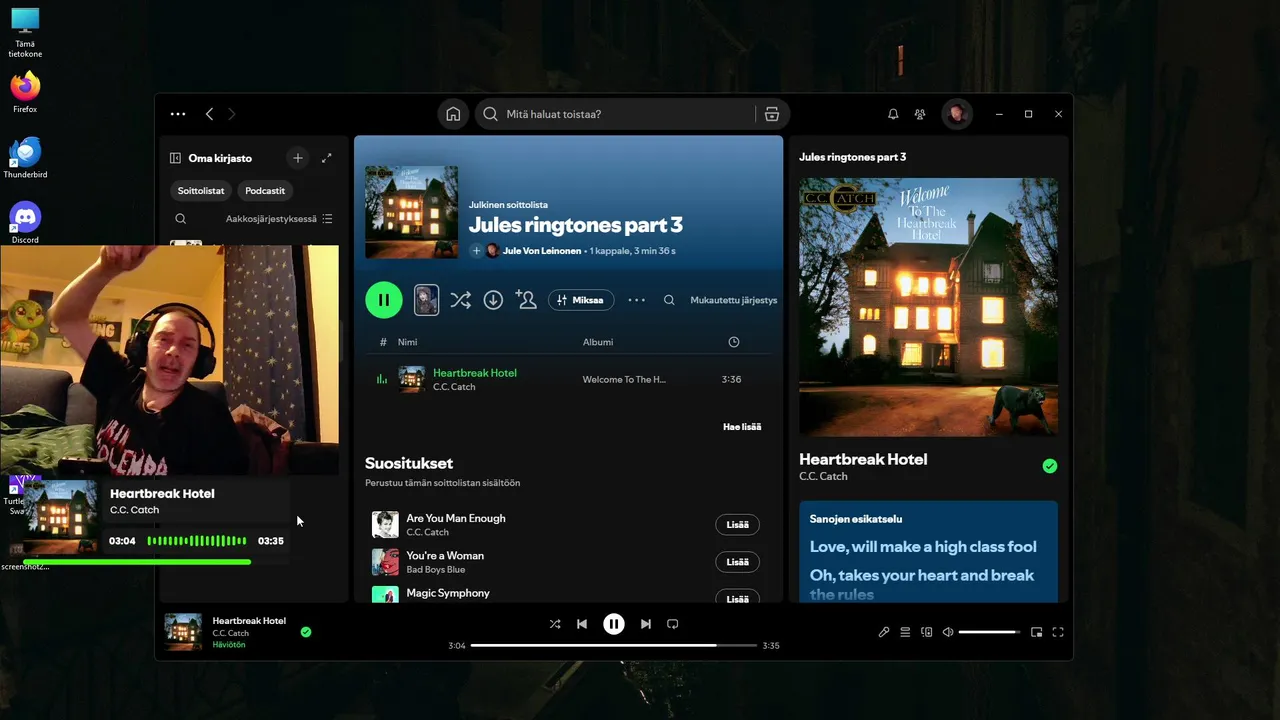Open the Browse icon in search bar
Image resolution: width=1280 pixels, height=720 pixels.
[x=772, y=114]
